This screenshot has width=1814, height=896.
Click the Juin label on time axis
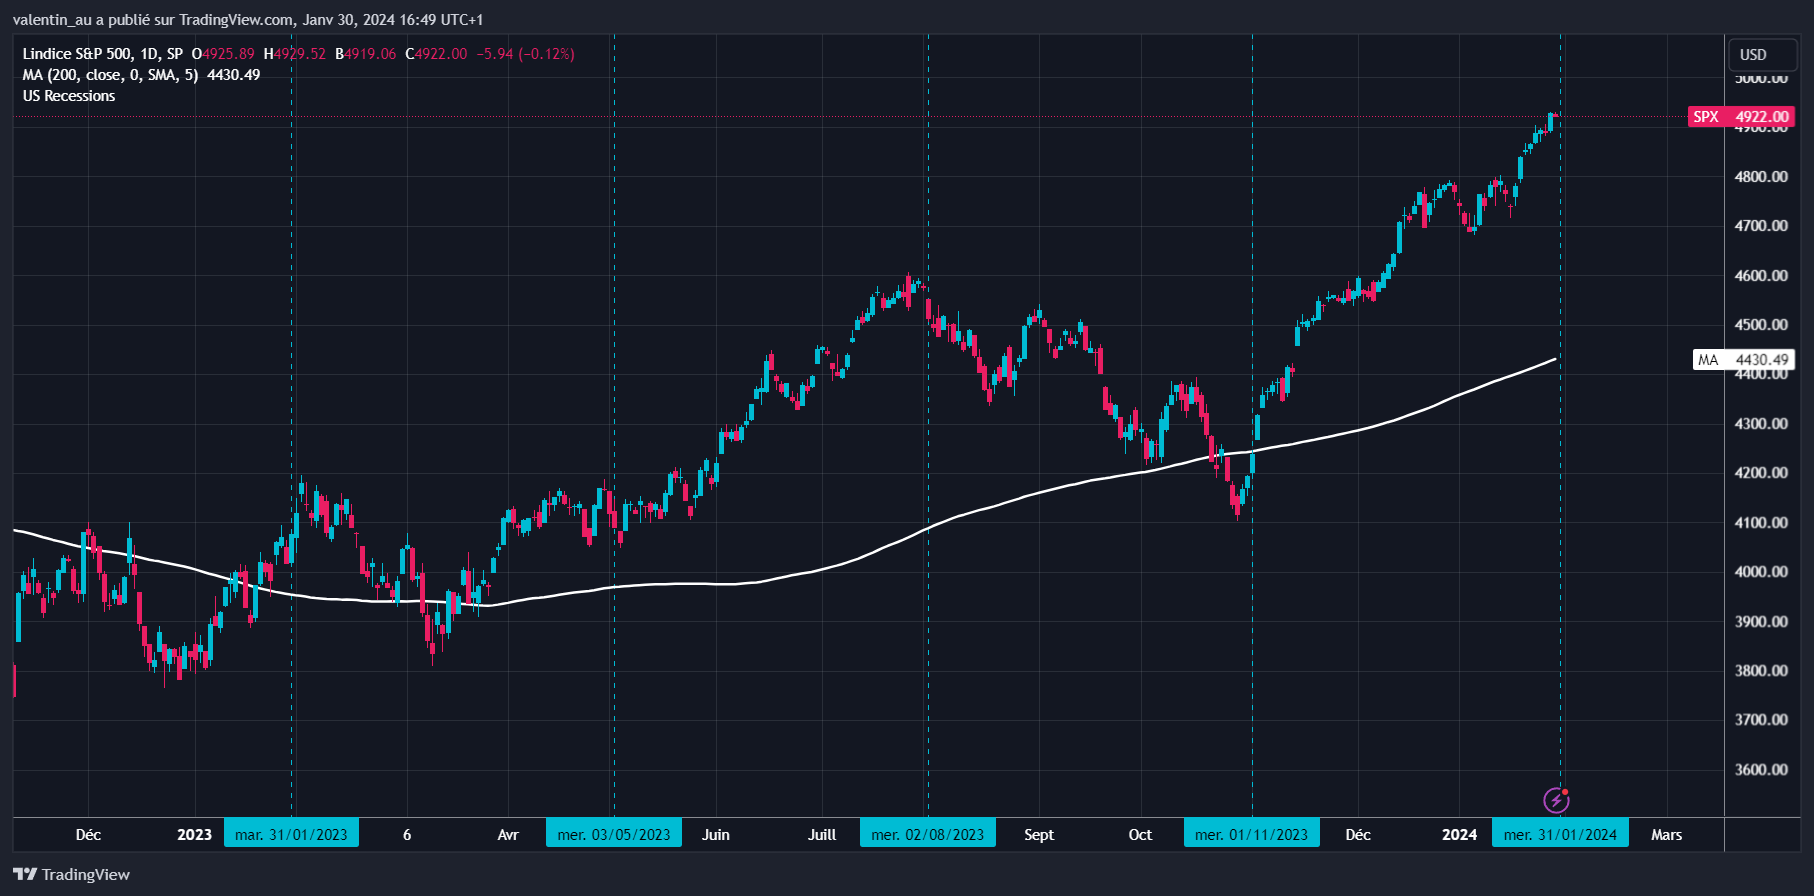coord(716,834)
